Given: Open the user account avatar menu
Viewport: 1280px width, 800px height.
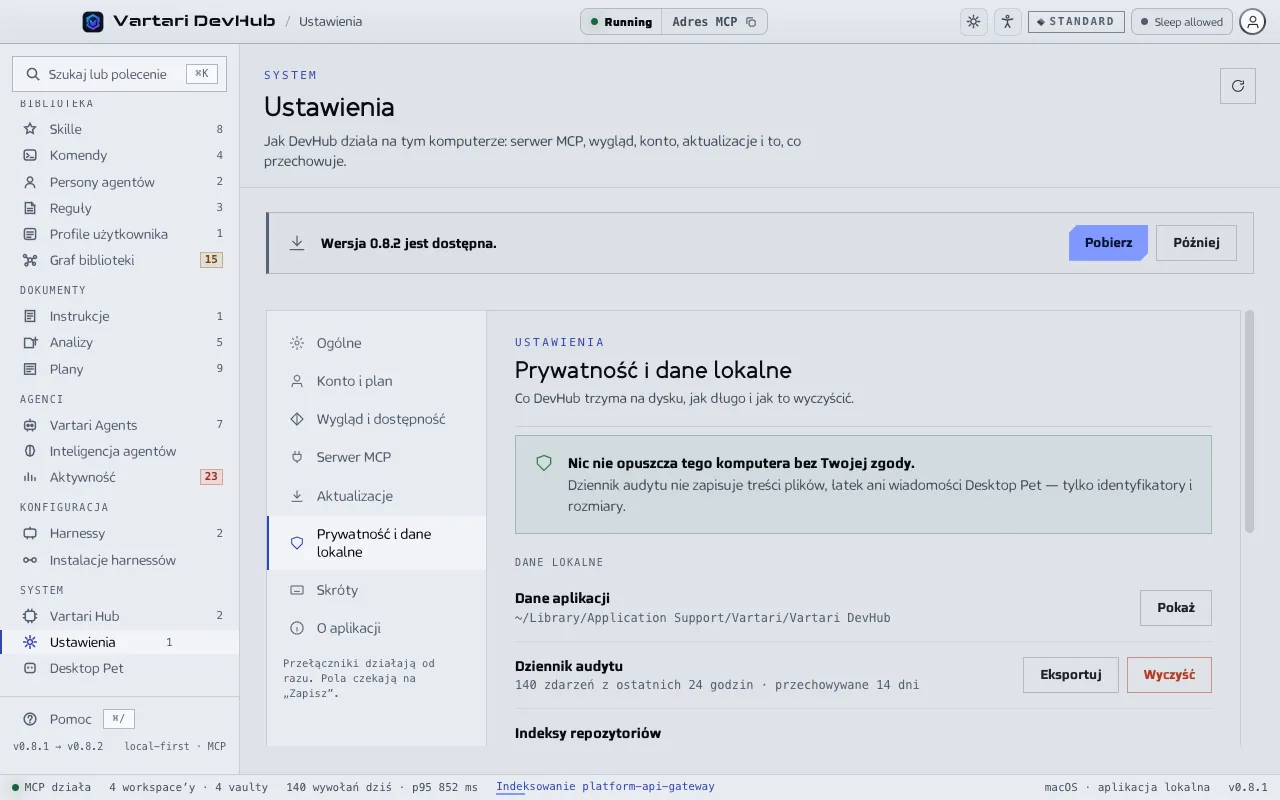Looking at the screenshot, I should (1253, 22).
